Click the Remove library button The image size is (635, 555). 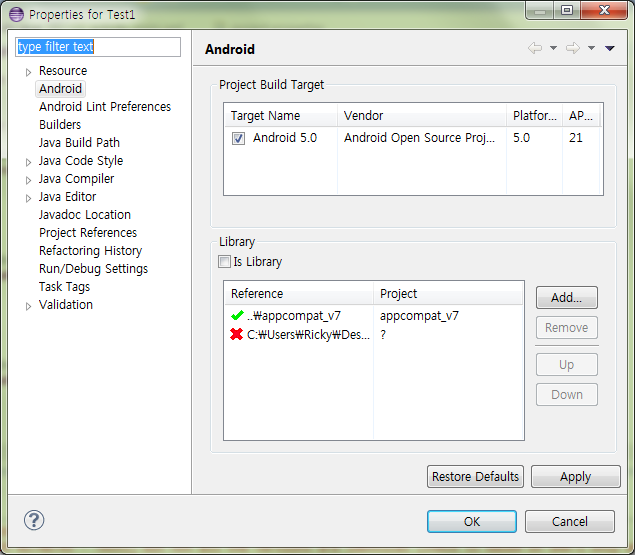(x=567, y=327)
